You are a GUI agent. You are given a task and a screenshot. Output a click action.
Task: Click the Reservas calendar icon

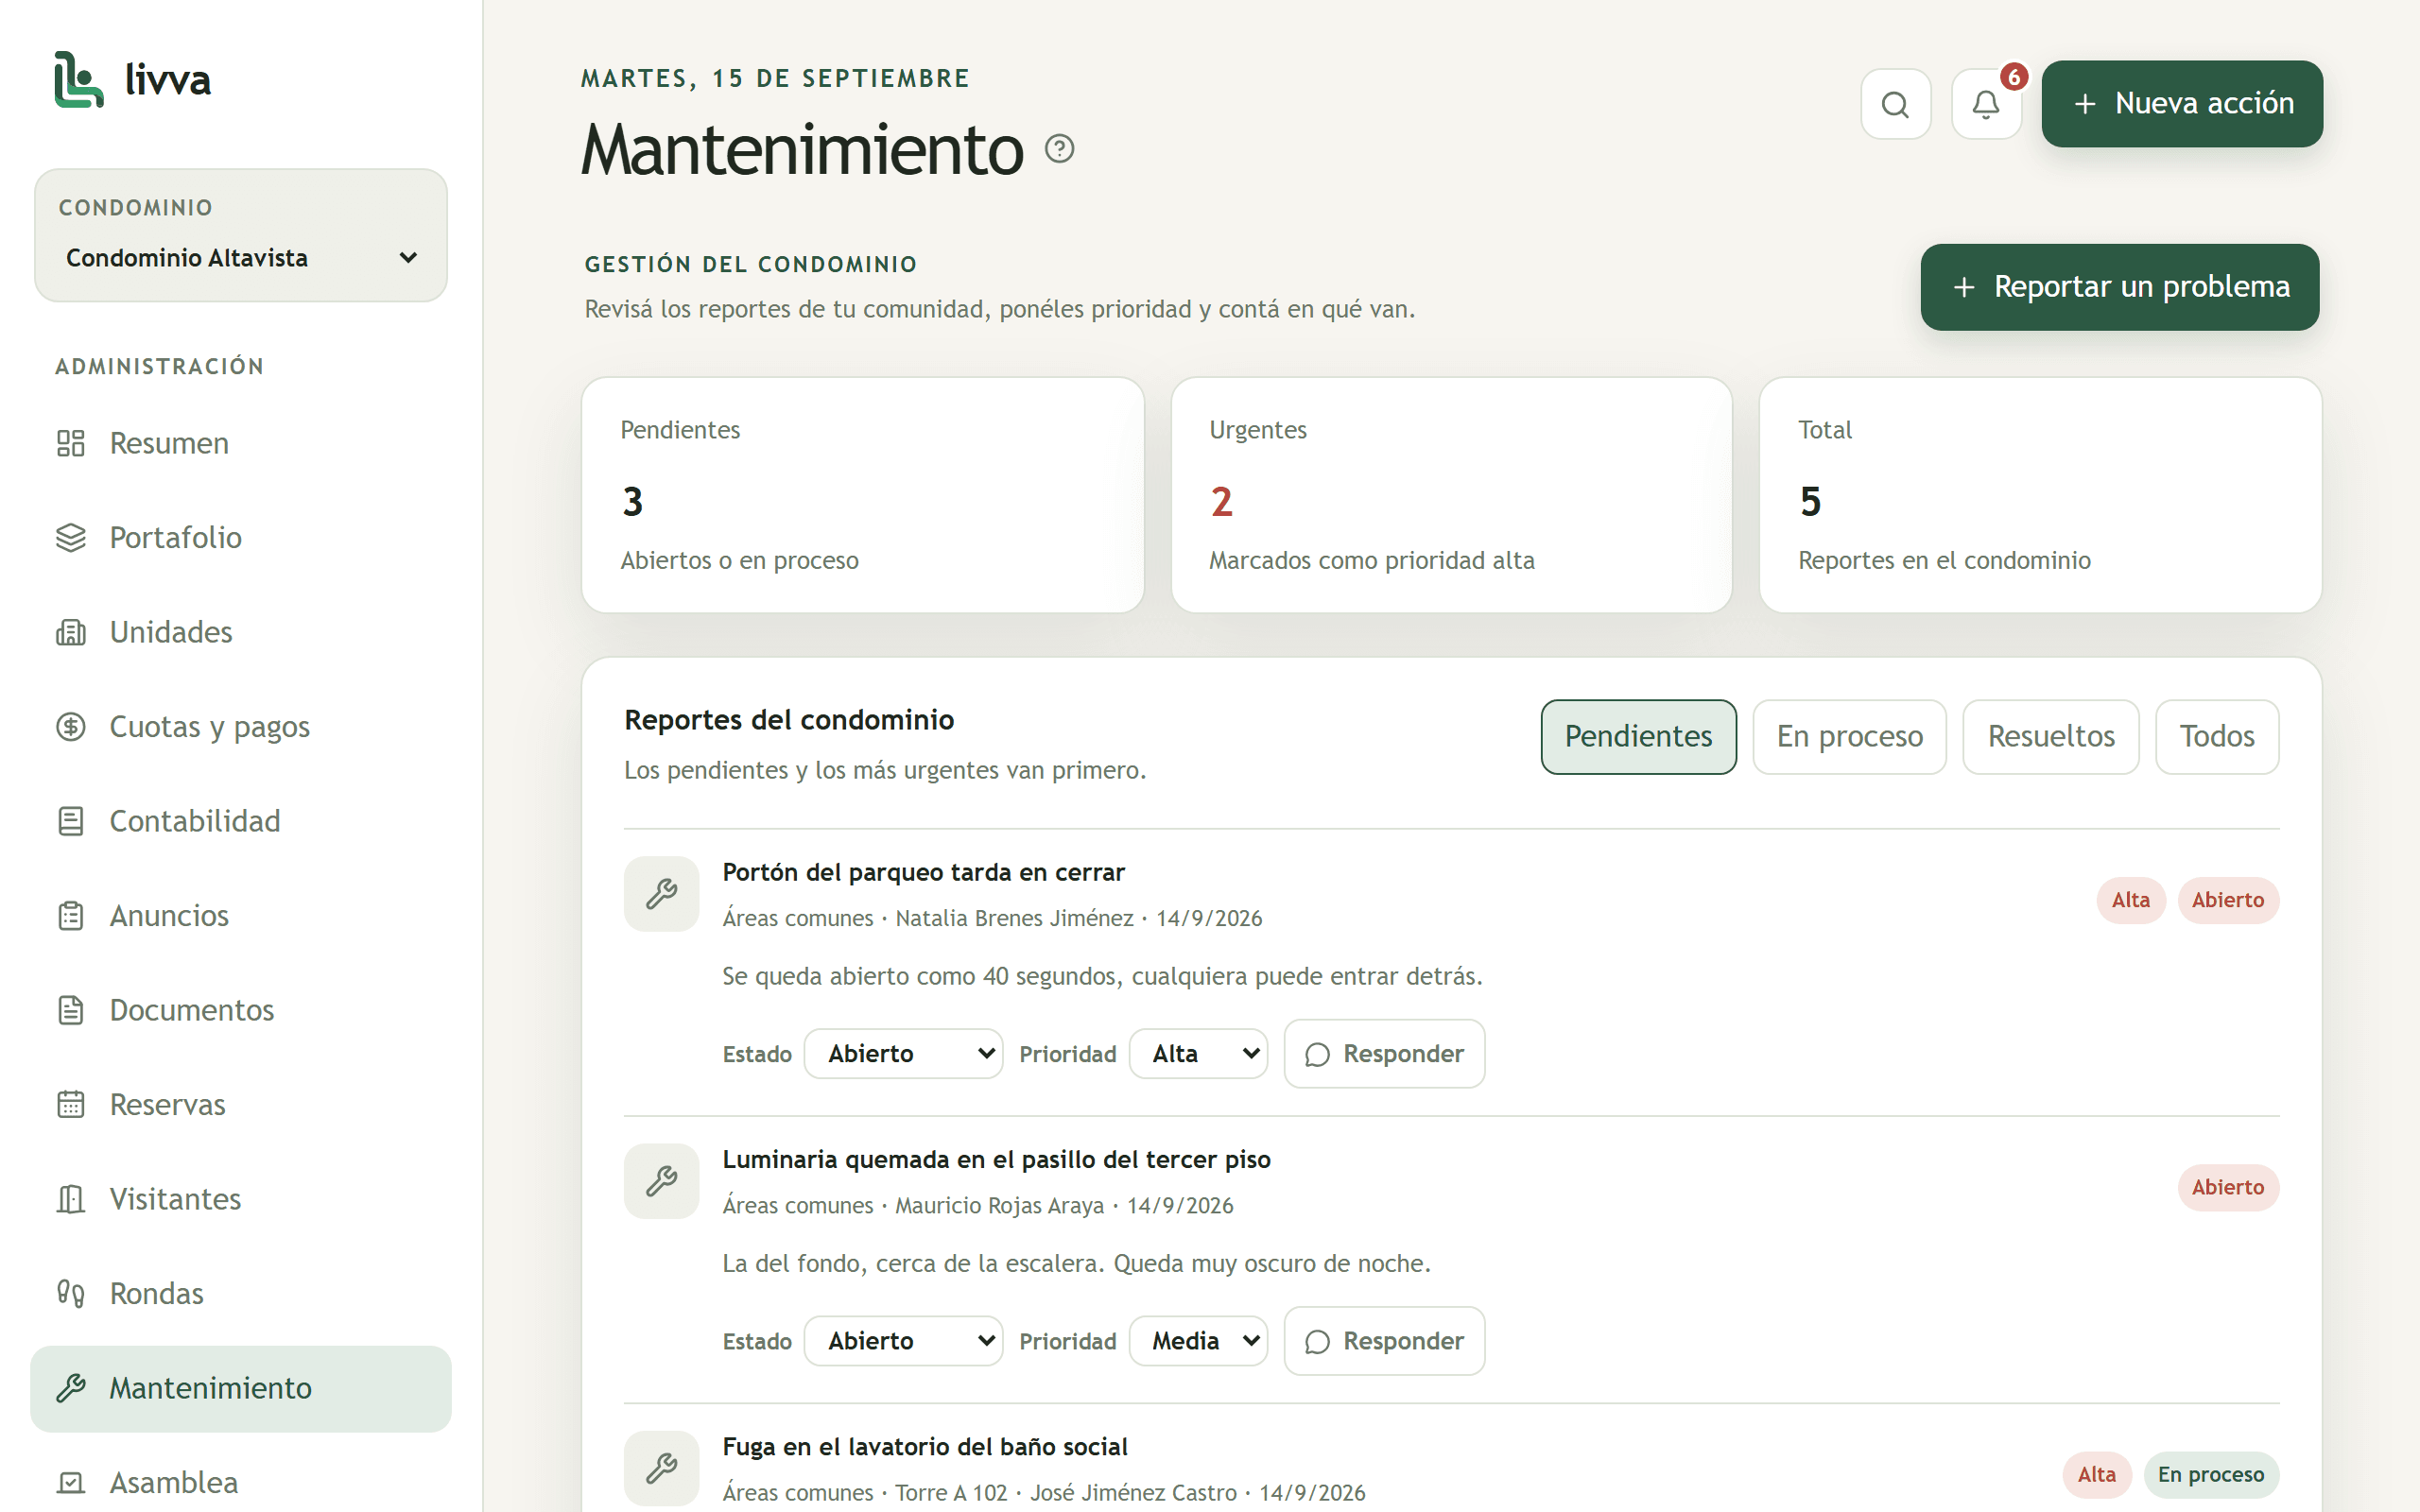(70, 1104)
